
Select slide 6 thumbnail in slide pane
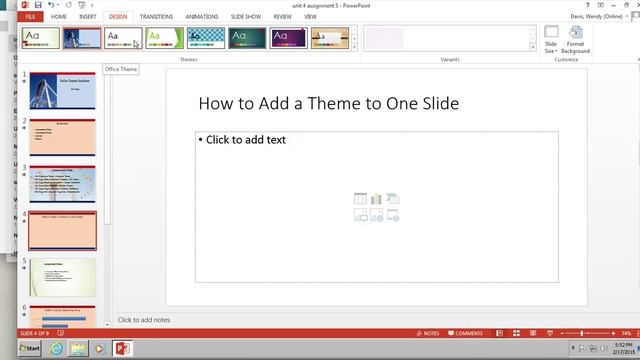point(62,317)
